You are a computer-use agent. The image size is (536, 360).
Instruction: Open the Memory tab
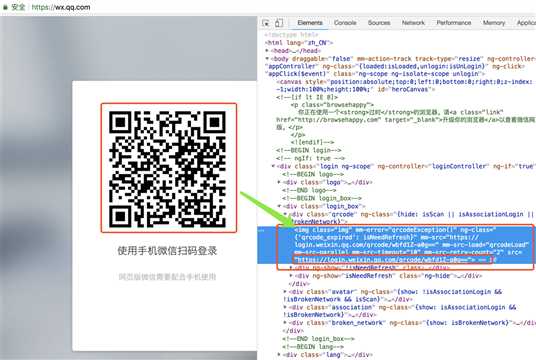[494, 23]
